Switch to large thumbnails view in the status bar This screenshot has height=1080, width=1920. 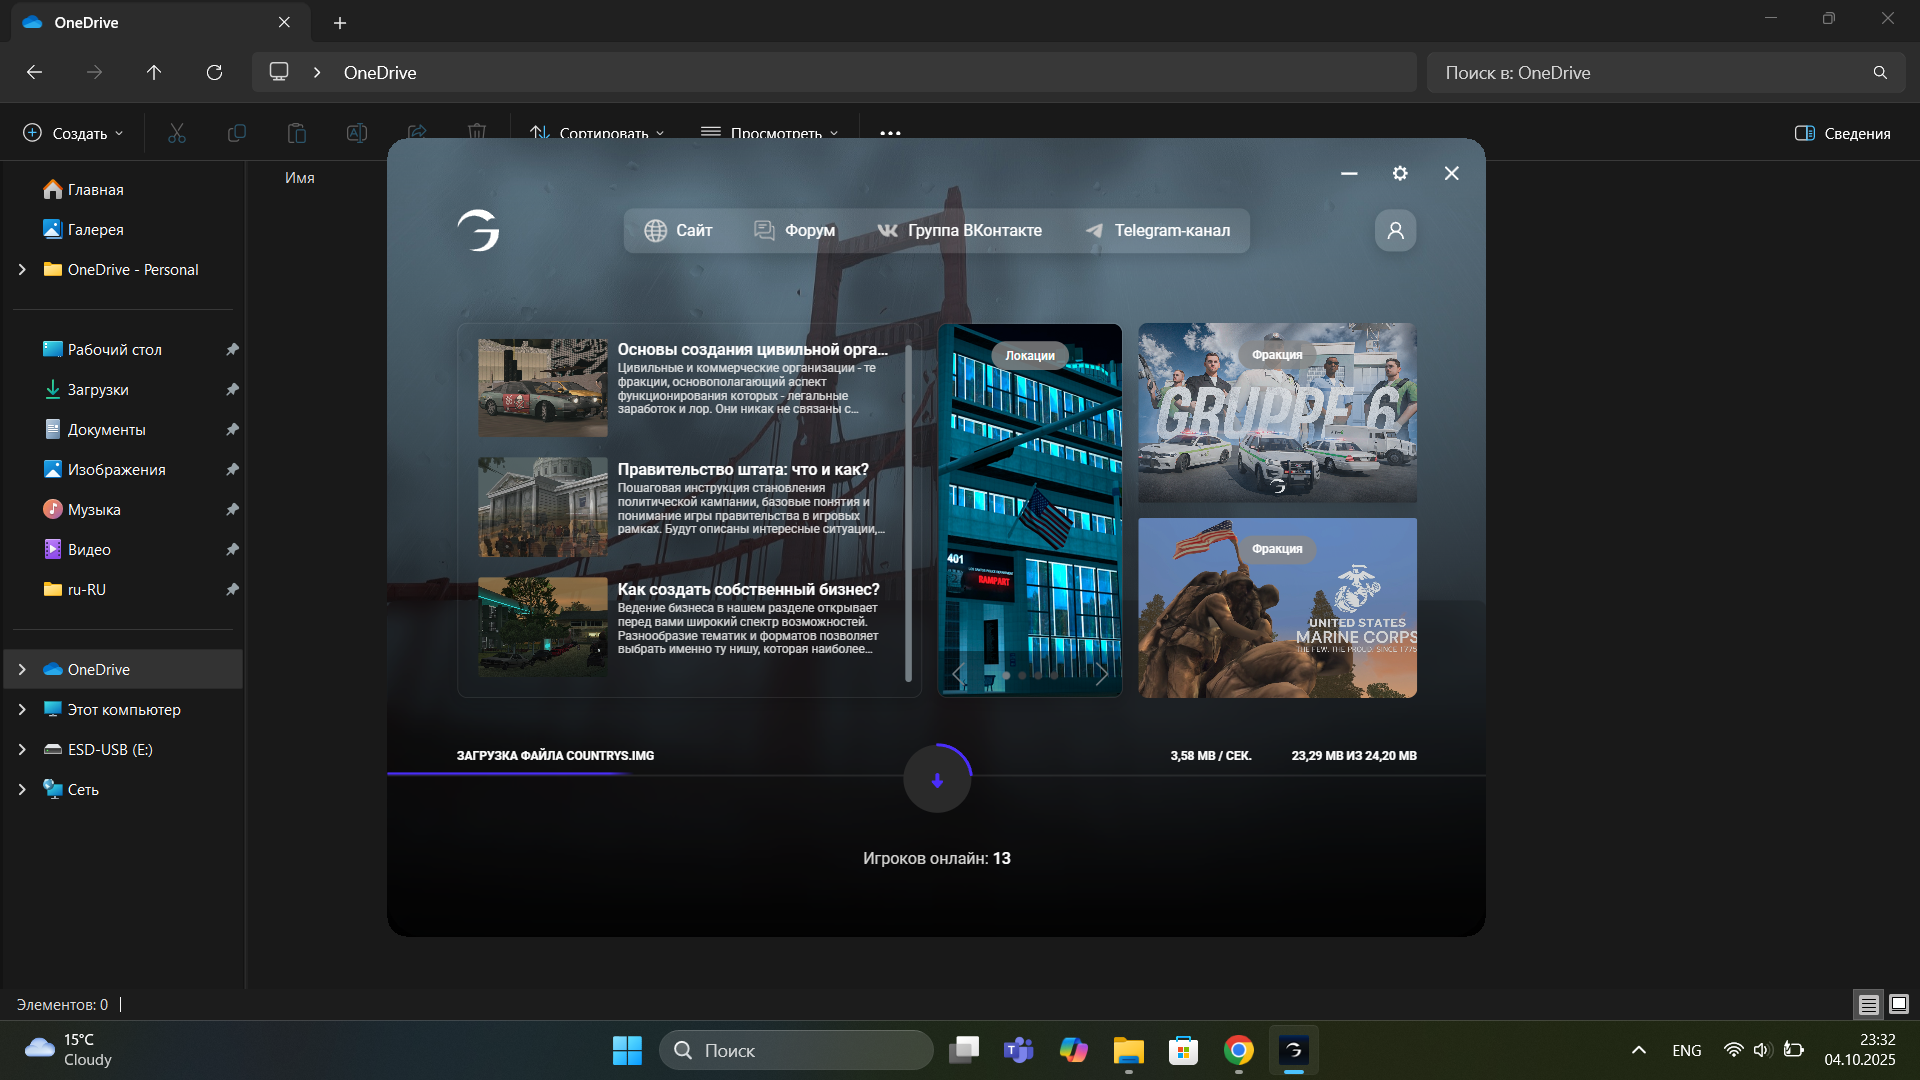point(1898,1004)
